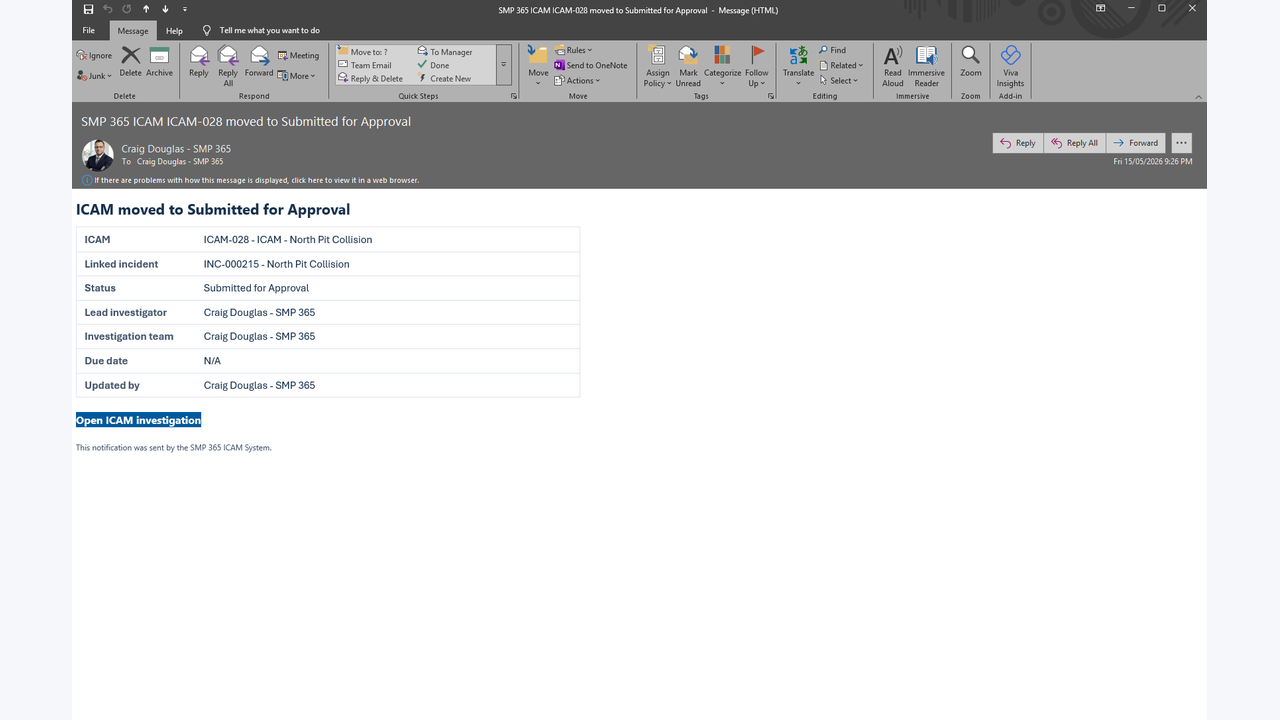Expand the Quick Steps gallery arrow
Image resolution: width=1280 pixels, height=720 pixels.
point(503,65)
